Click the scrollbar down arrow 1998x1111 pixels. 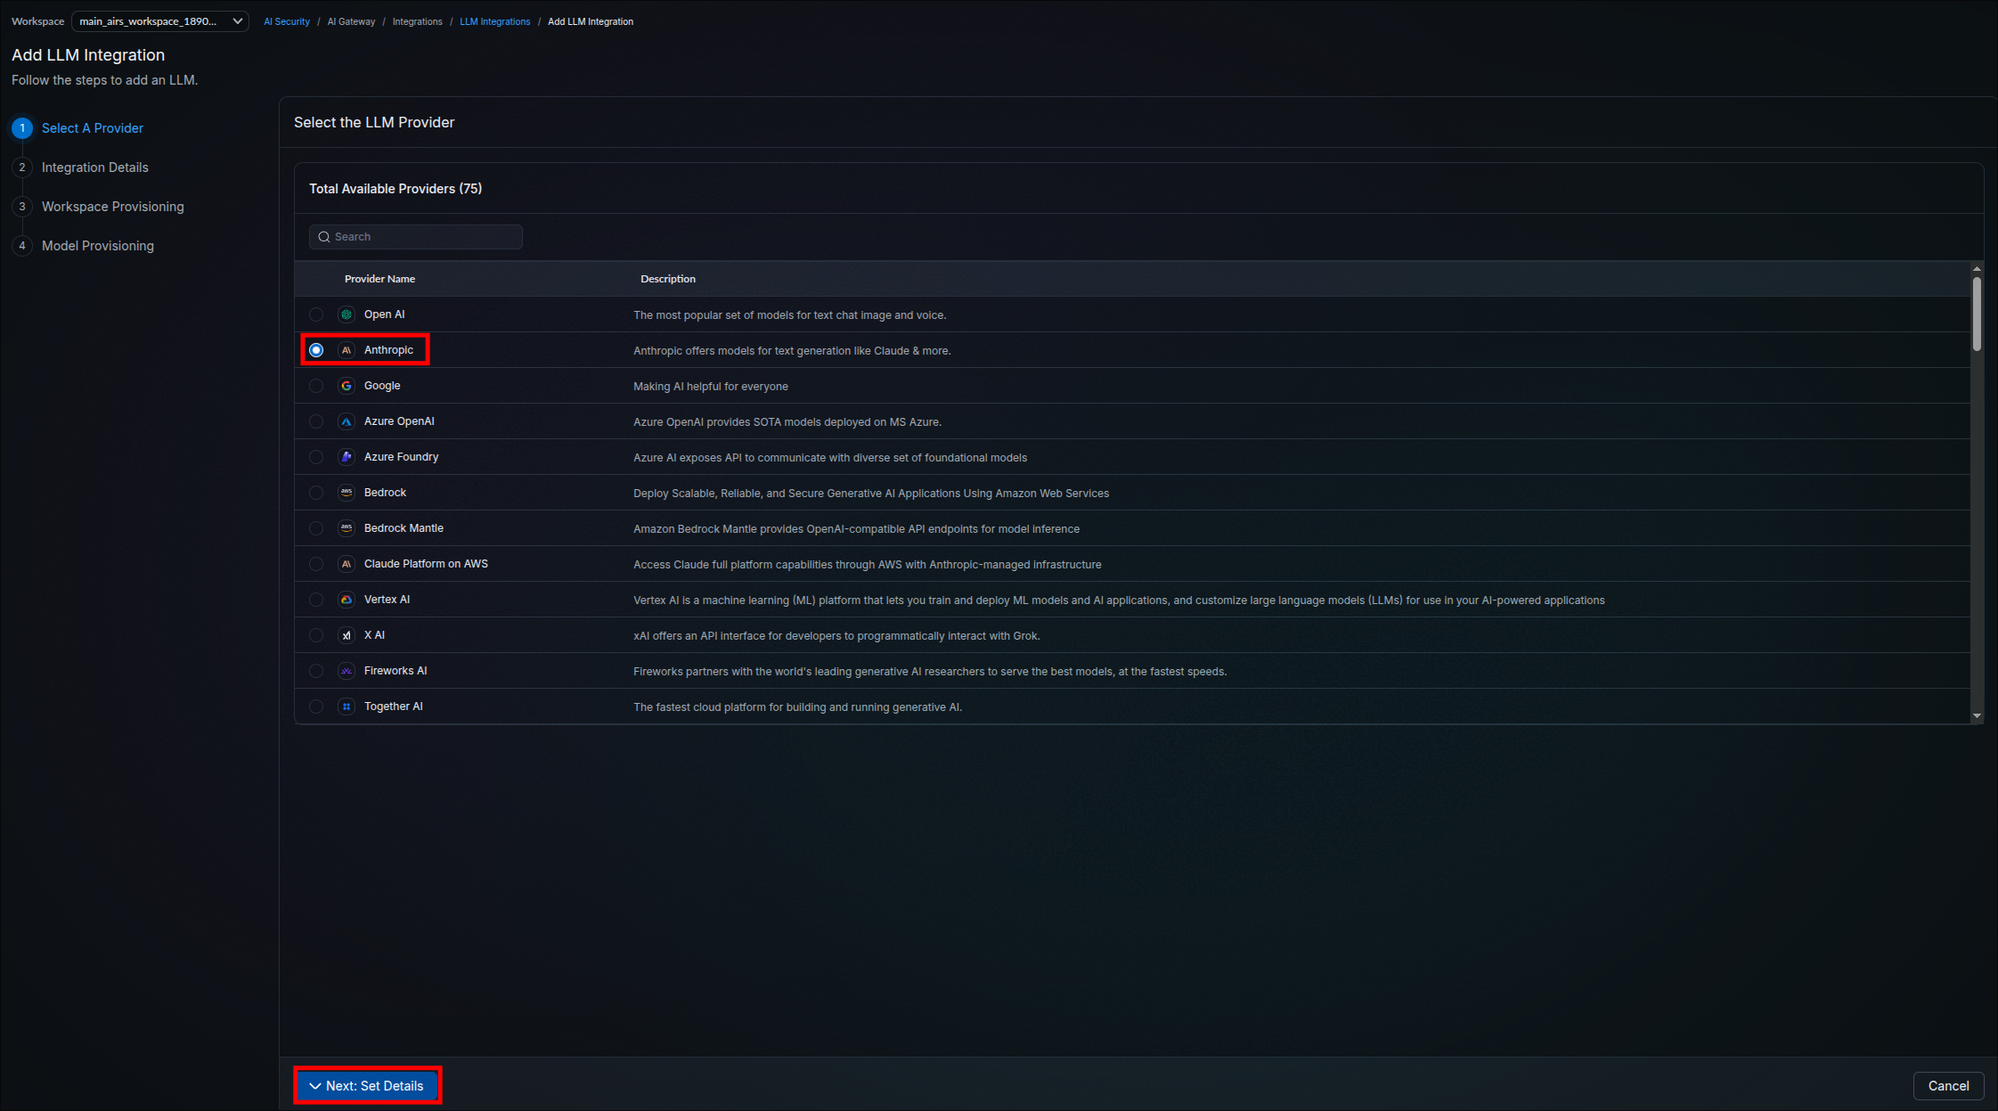[1977, 716]
